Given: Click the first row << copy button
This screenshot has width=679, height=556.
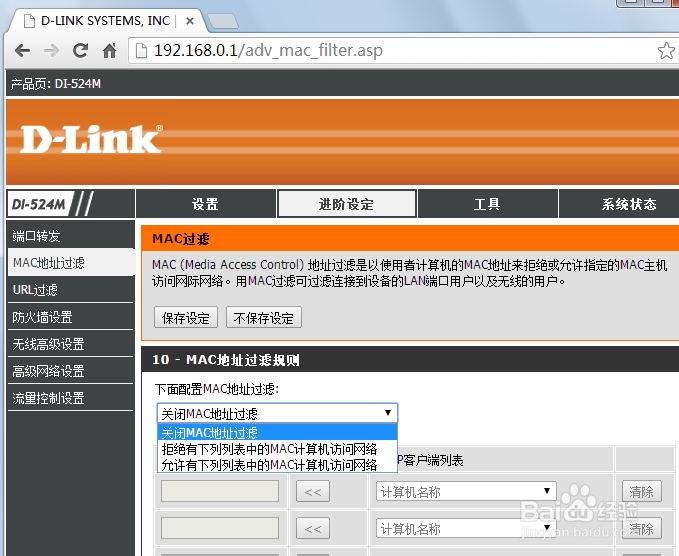Looking at the screenshot, I should pos(313,491).
